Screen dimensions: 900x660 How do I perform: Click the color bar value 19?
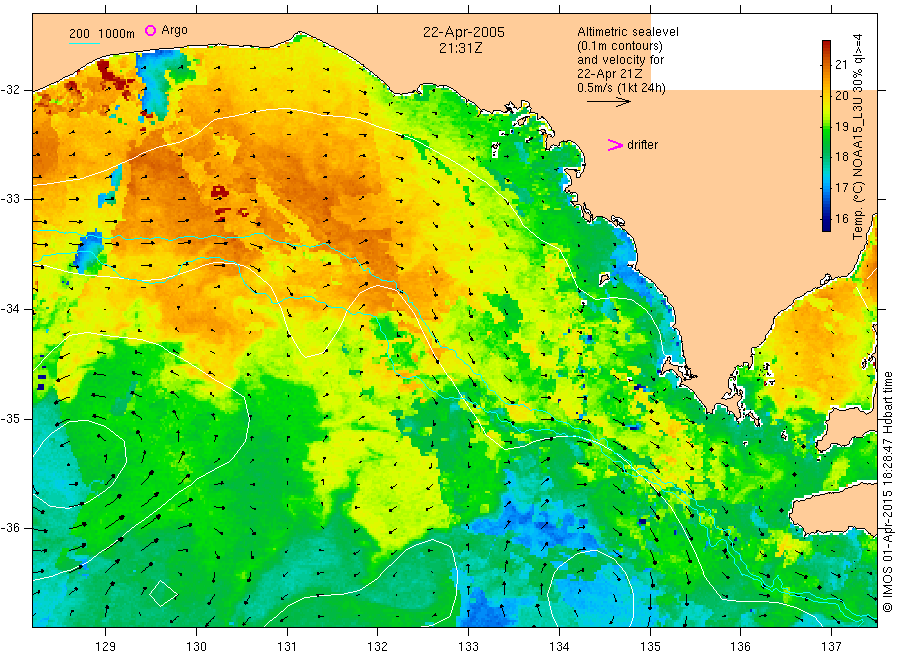click(841, 126)
